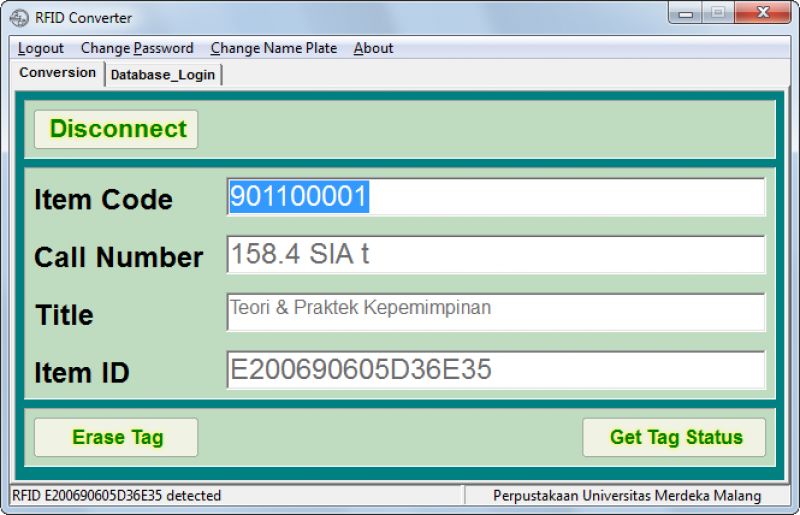Switch to the Database_Login tab
Viewport: 800px width, 515px height.
[x=163, y=74]
